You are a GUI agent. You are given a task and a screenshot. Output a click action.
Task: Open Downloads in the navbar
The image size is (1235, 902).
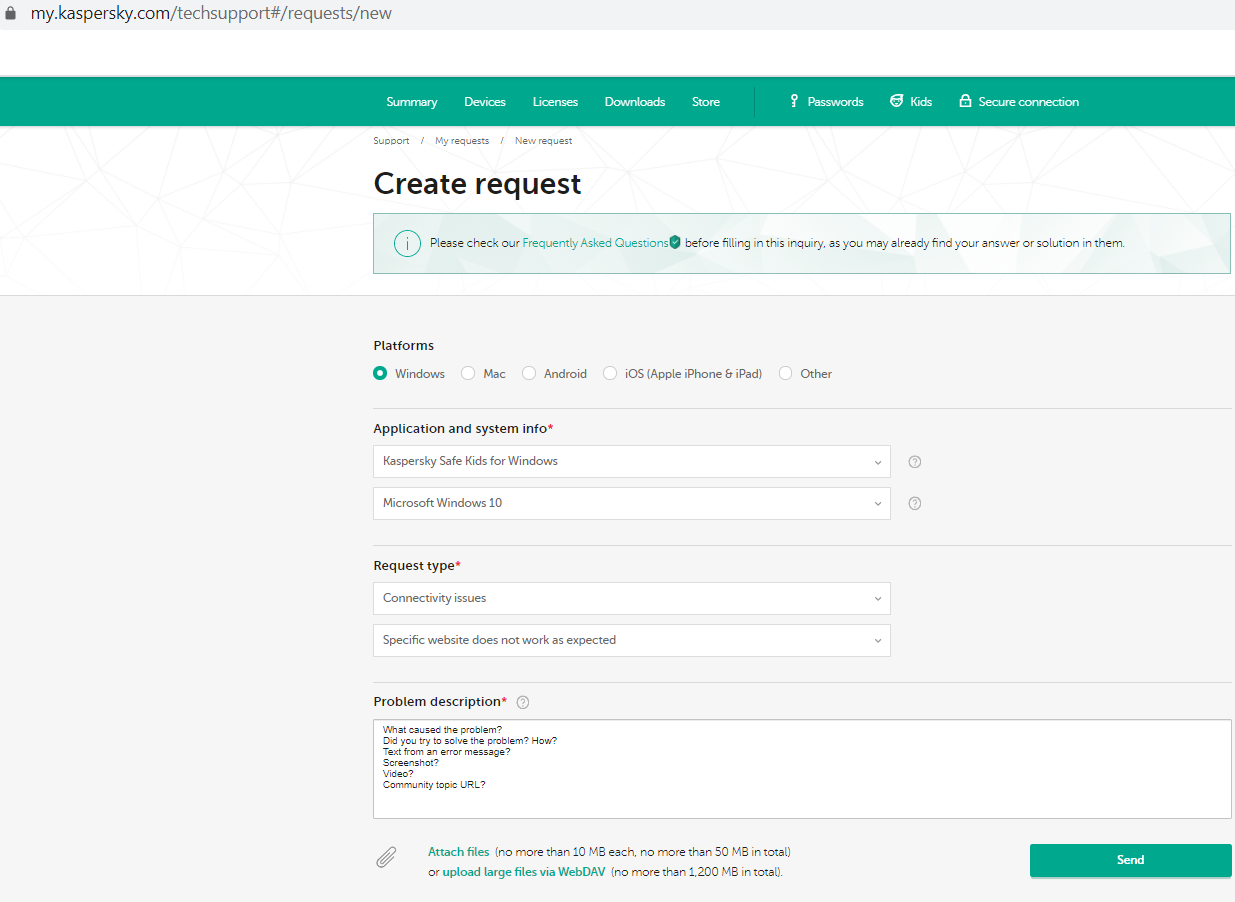(x=635, y=102)
